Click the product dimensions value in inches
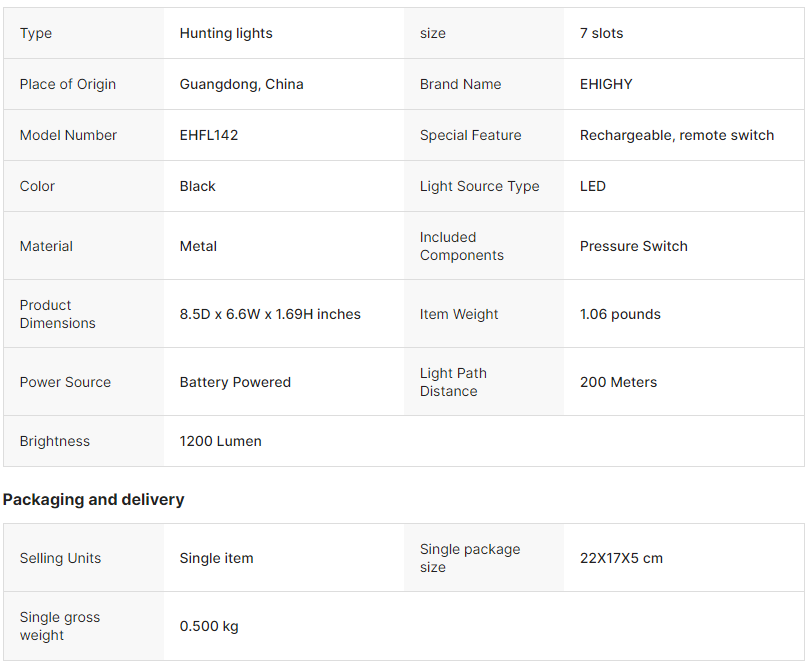Image resolution: width=809 pixels, height=667 pixels. pyautogui.click(x=270, y=314)
